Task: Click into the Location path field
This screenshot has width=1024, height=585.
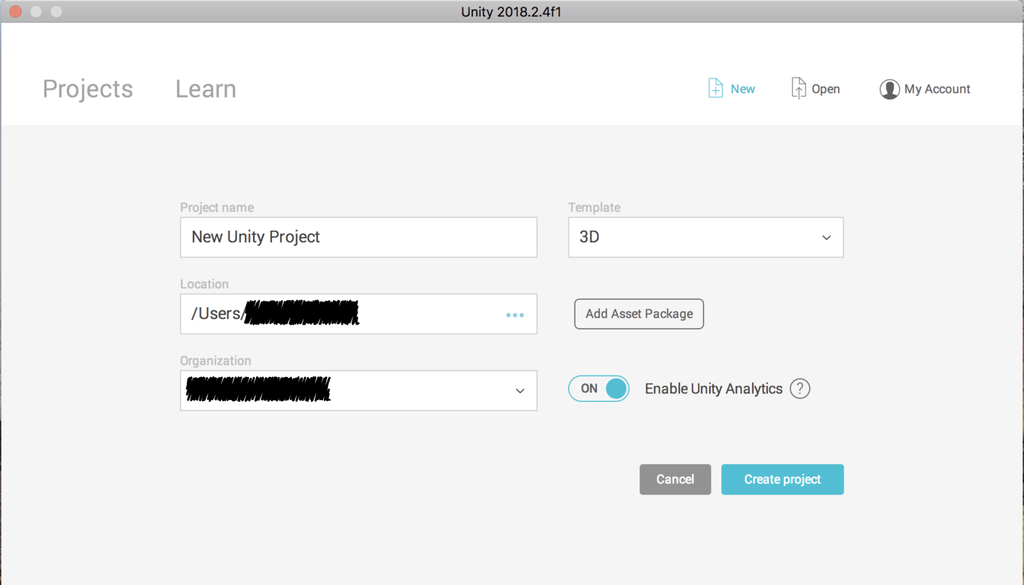Action: tap(359, 314)
